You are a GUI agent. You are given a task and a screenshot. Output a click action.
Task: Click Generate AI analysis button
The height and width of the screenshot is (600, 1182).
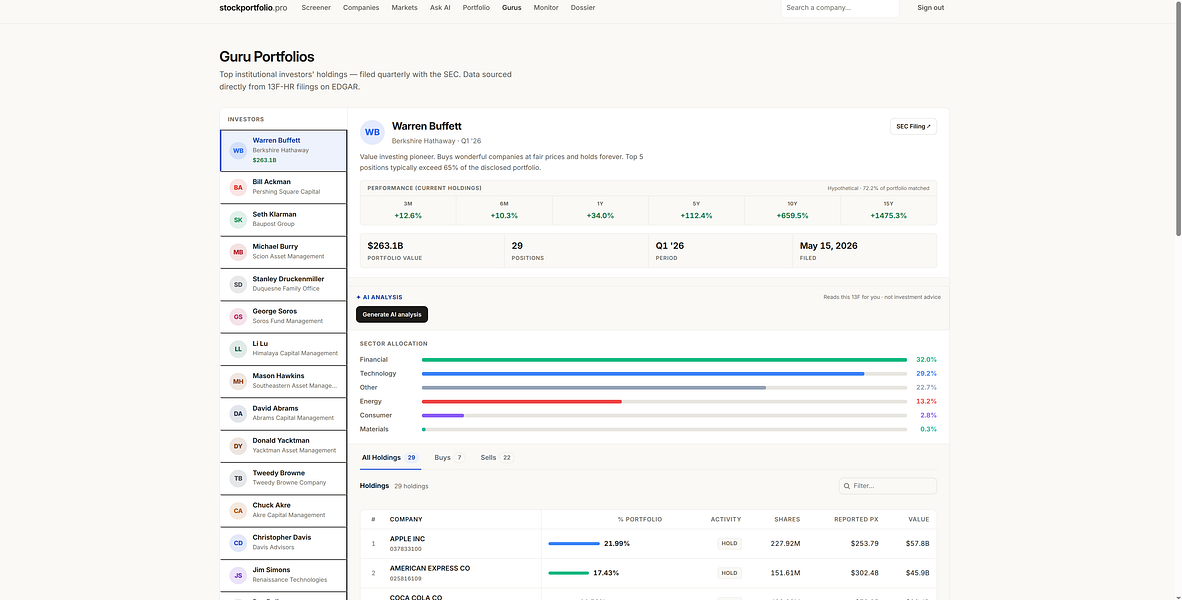[392, 314]
